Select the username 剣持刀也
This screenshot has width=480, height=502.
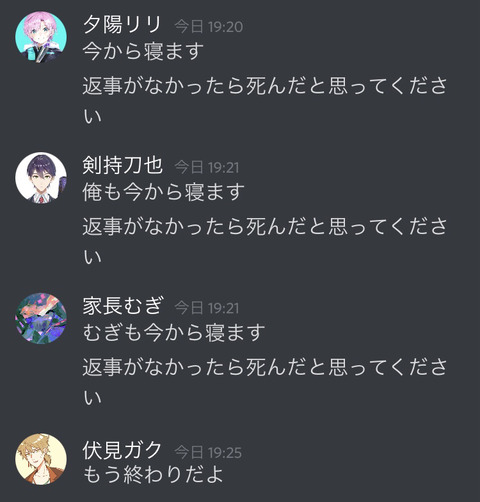[123, 166]
